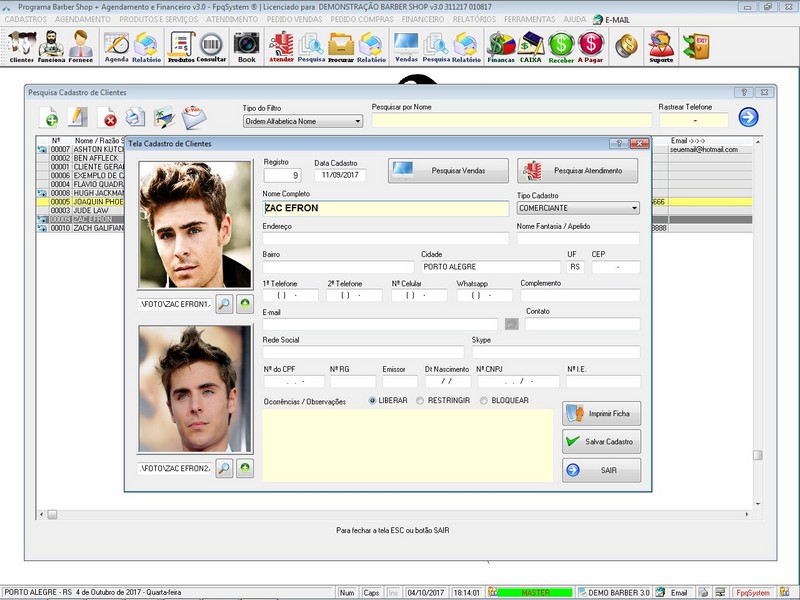Screen dimensions: 800x600
Task: Open the Agenda calendar icon
Action: [x=116, y=46]
